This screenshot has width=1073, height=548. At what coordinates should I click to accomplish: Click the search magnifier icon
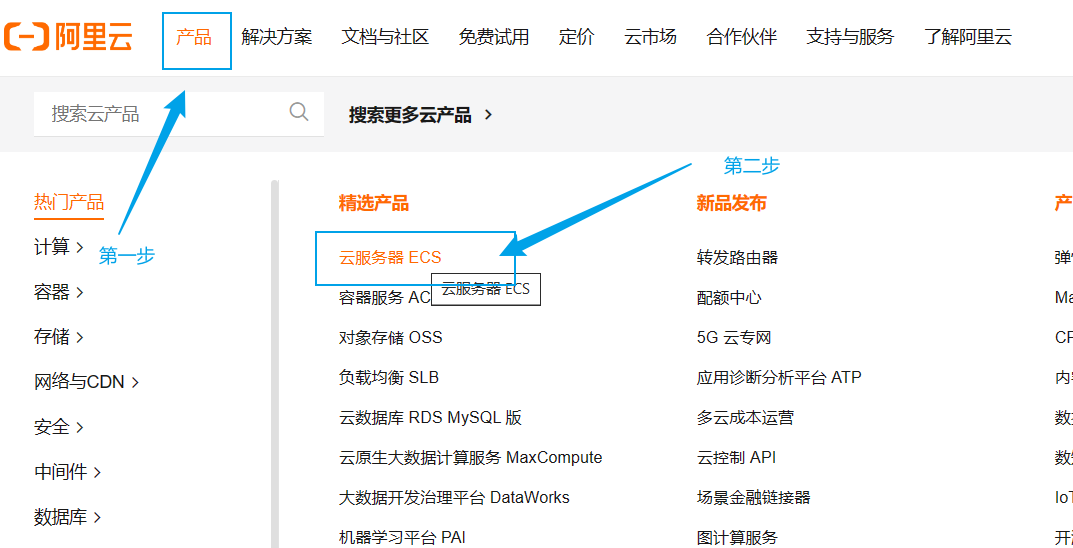coord(299,112)
